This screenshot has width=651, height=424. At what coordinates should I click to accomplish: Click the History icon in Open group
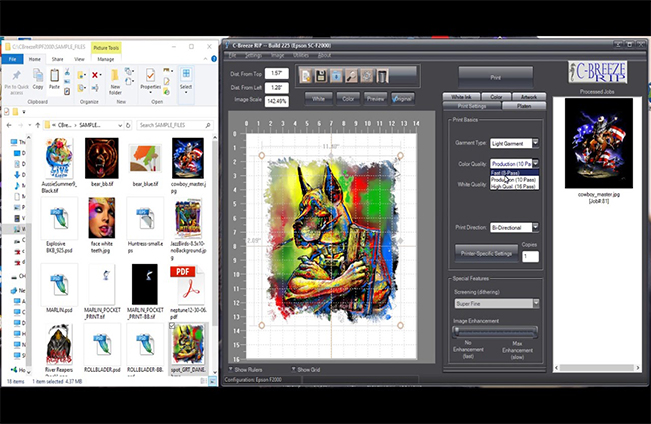(167, 91)
